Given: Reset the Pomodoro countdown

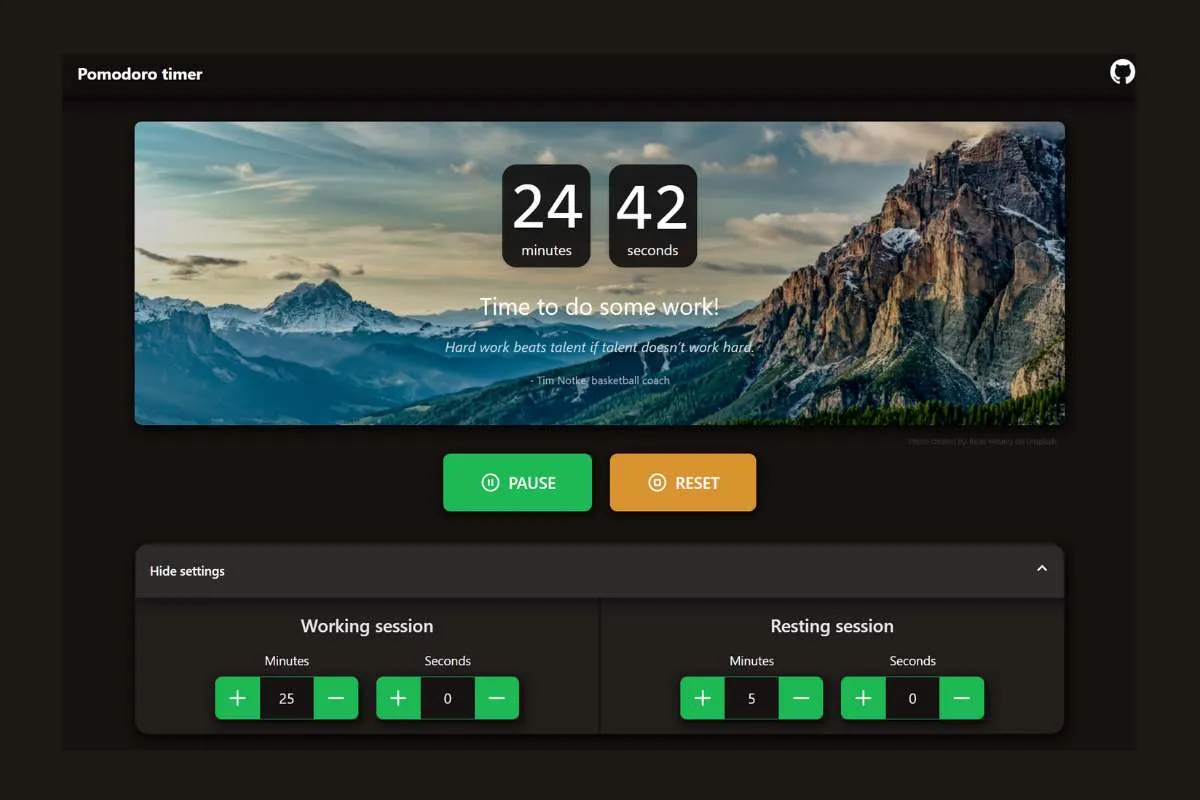Looking at the screenshot, I should pos(683,482).
